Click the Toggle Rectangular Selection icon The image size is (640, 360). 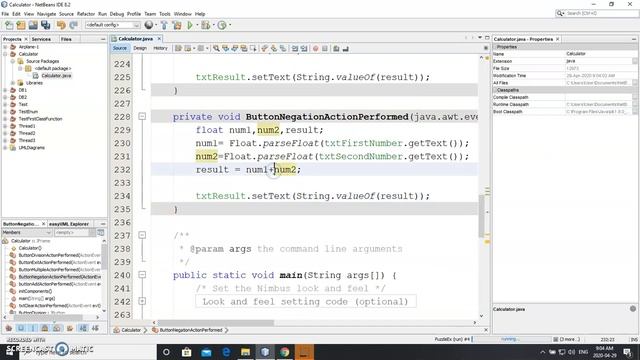point(253,49)
